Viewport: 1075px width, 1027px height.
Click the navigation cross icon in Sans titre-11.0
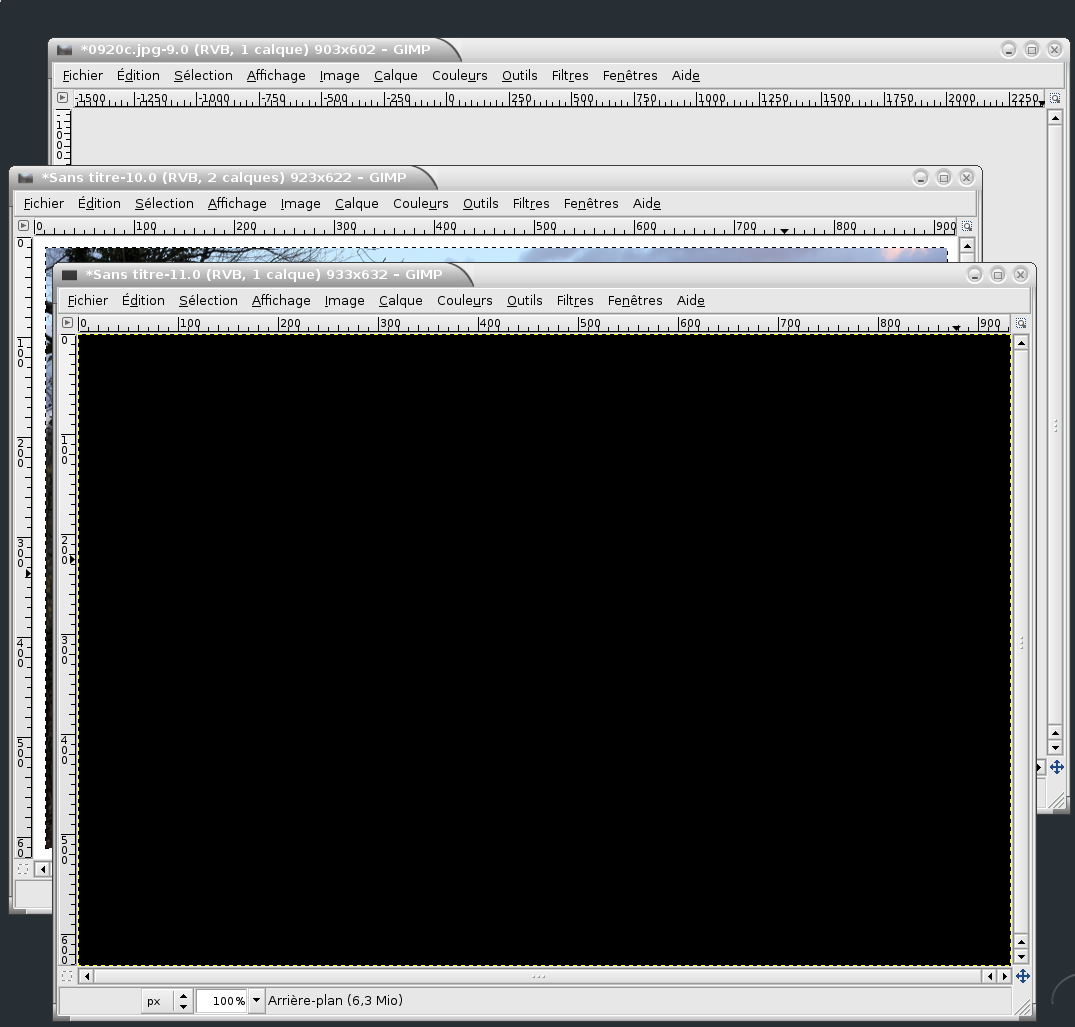pyautogui.click(x=1022, y=976)
